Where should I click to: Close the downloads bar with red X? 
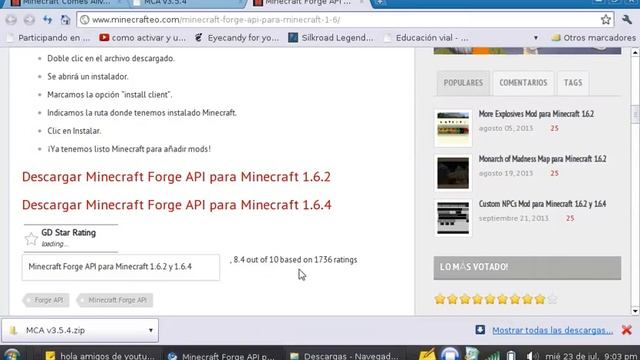coord(627,330)
